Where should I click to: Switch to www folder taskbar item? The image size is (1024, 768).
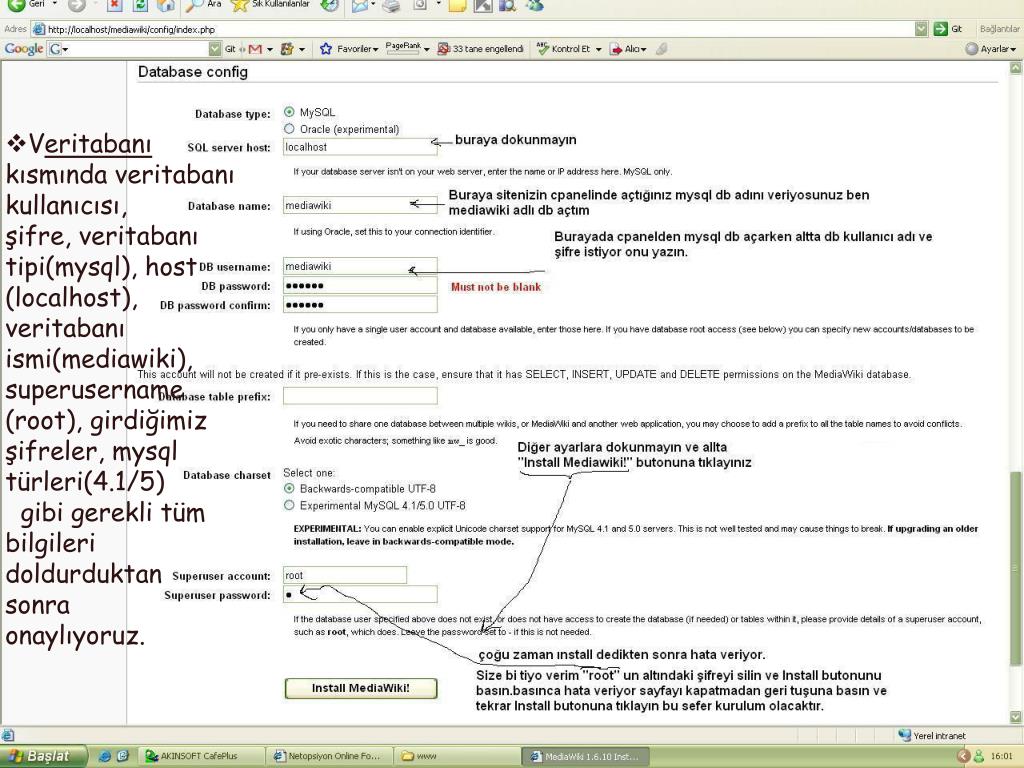coord(458,756)
